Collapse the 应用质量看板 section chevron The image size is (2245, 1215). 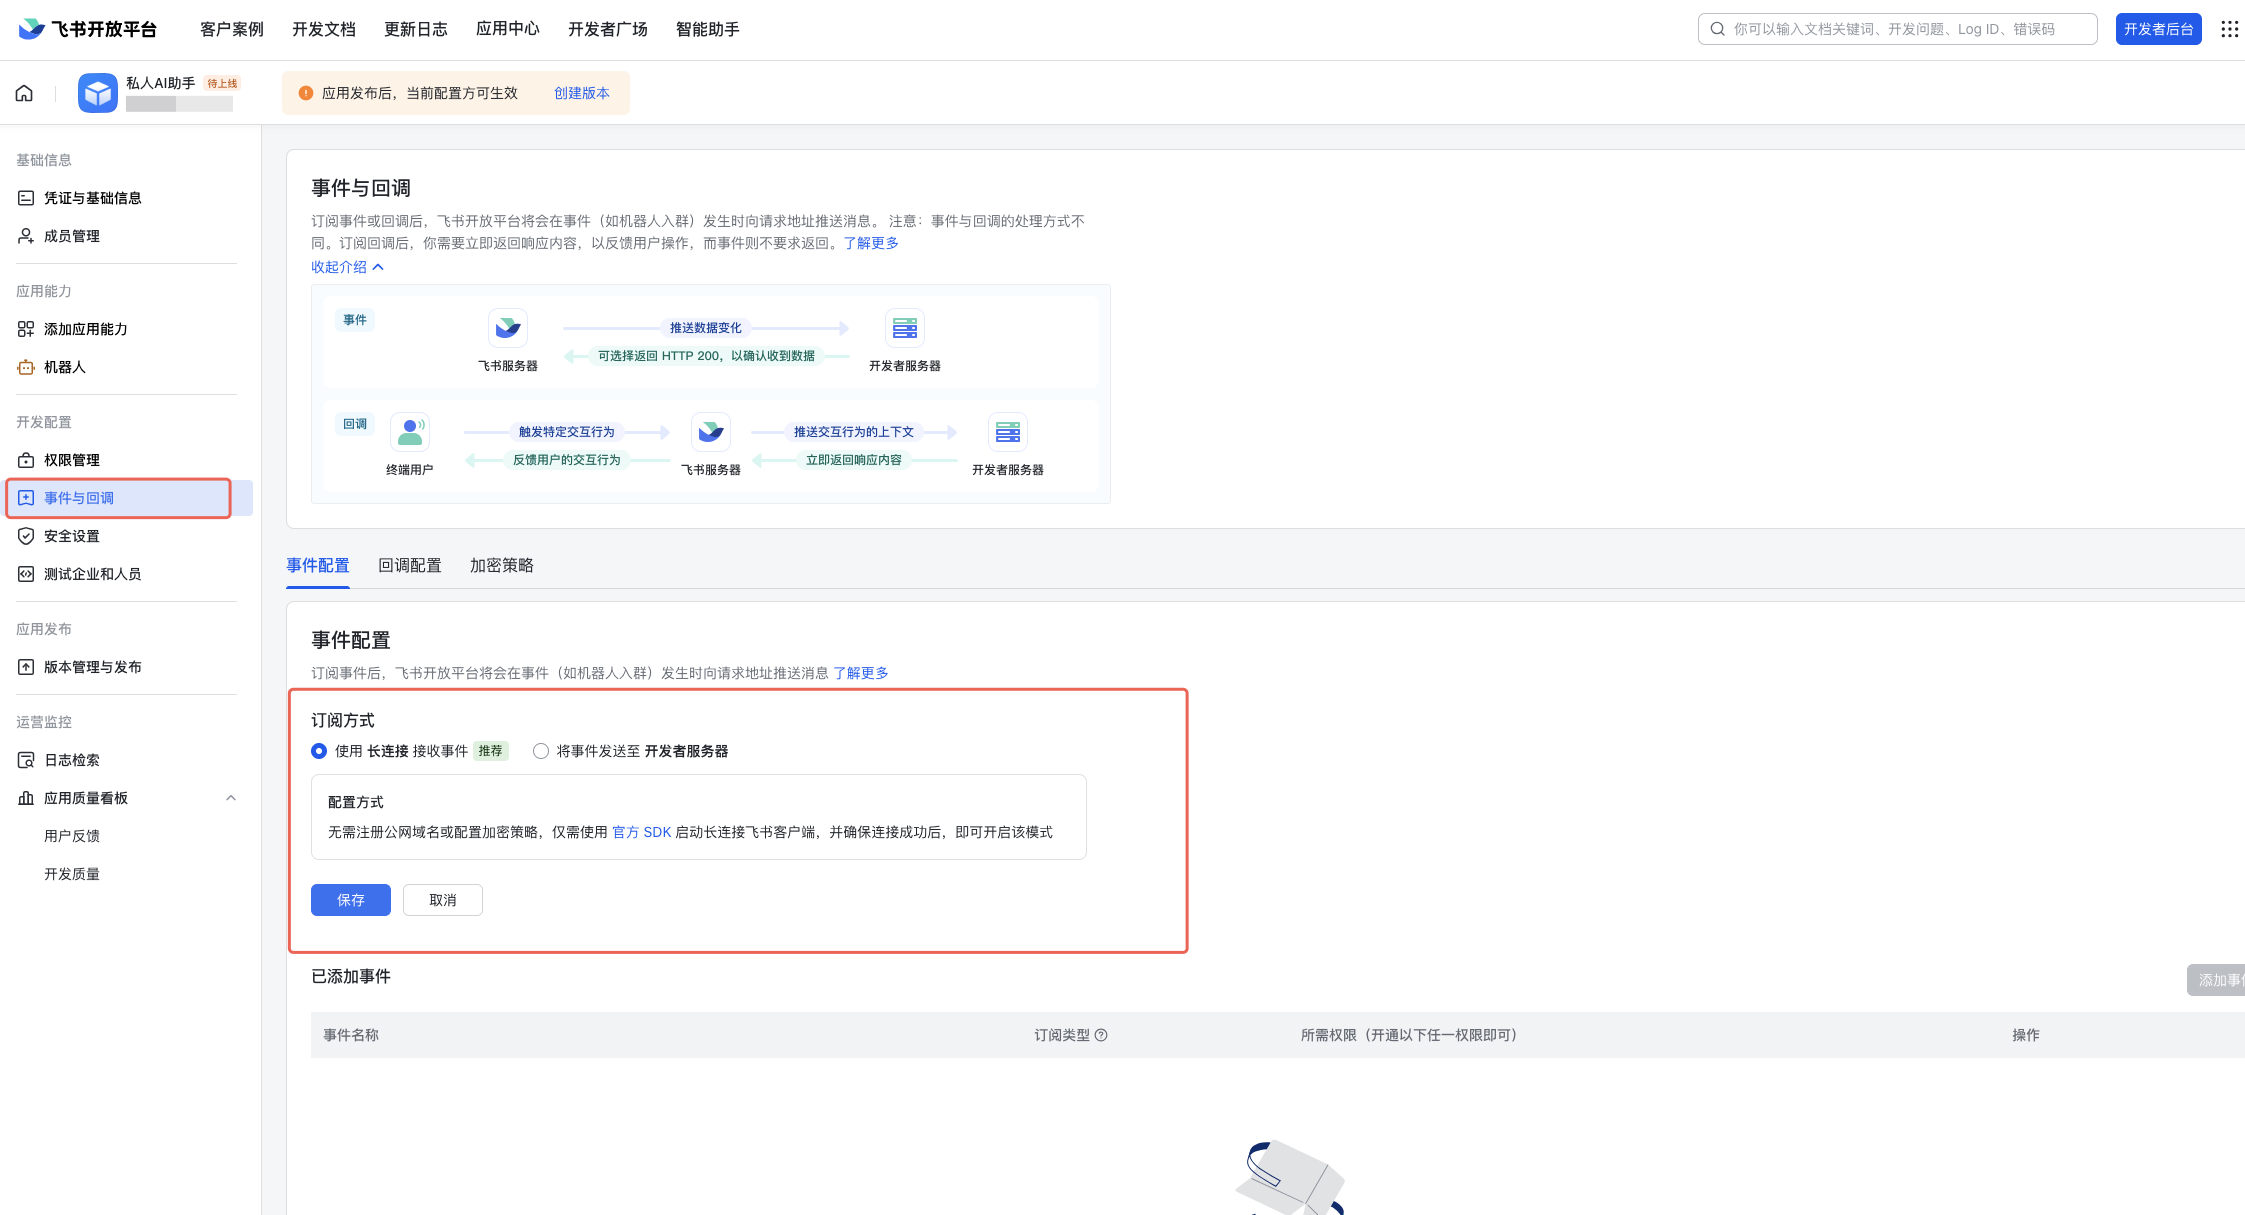[231, 798]
